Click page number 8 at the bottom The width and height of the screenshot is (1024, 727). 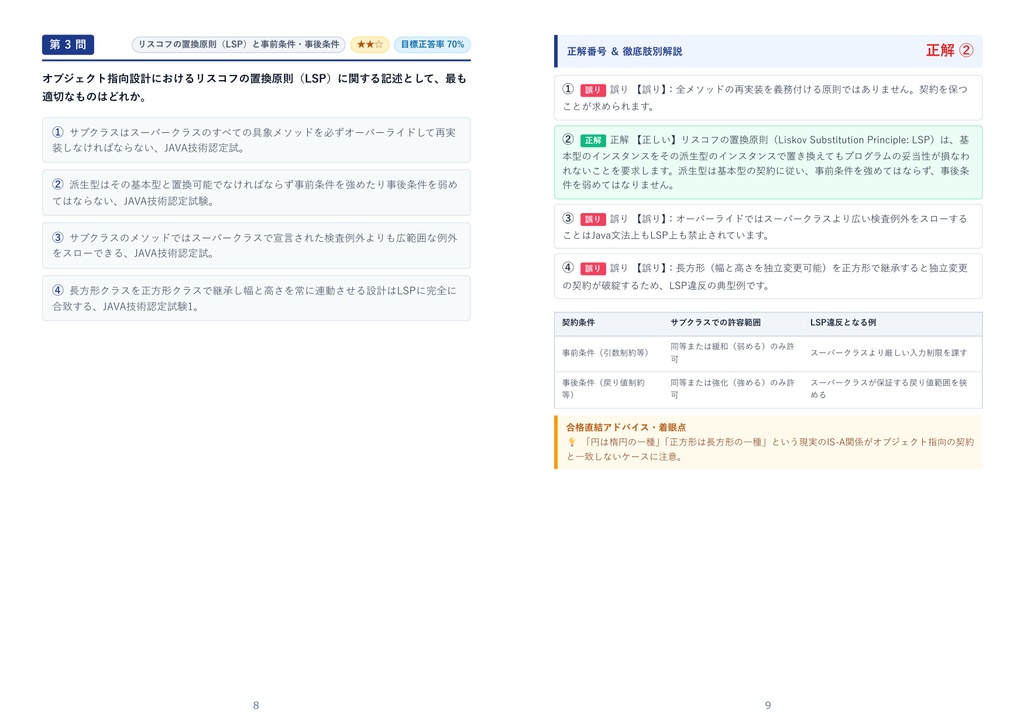pyautogui.click(x=256, y=705)
